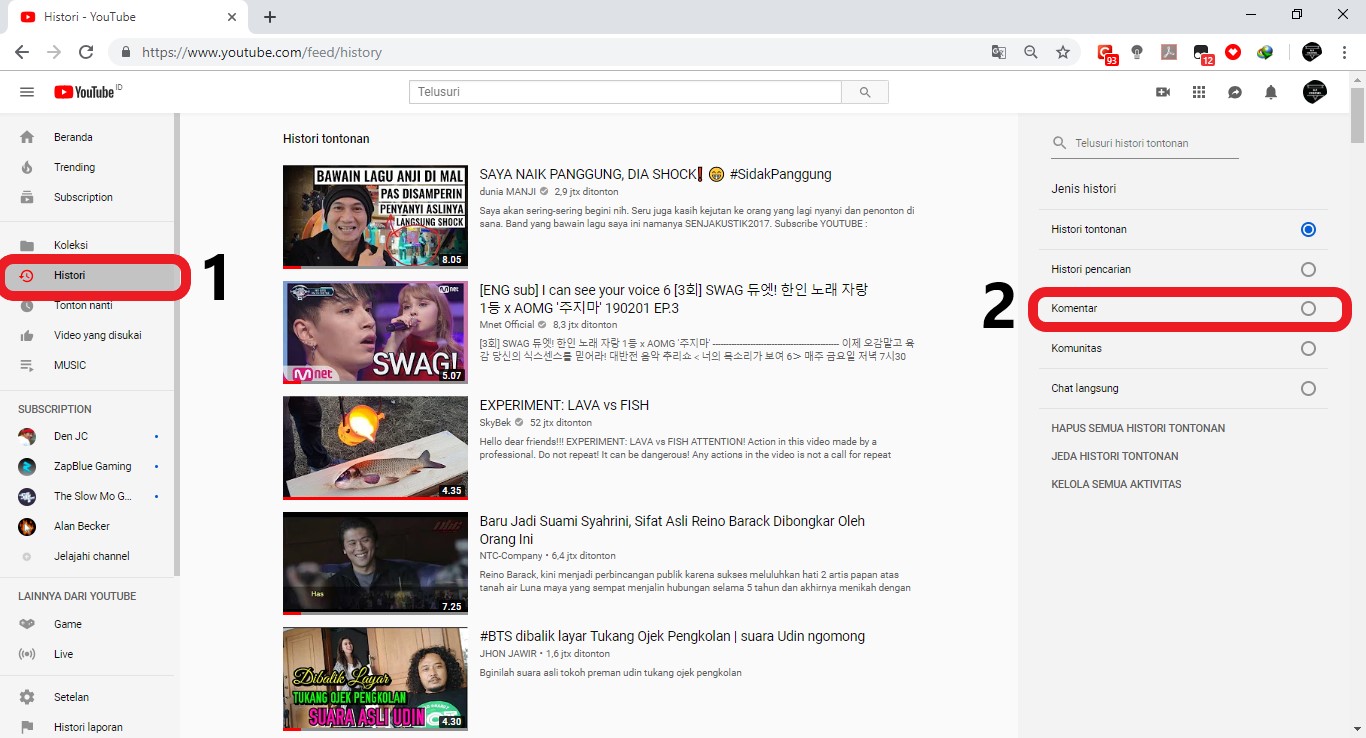Click the red extension icon with badge 93
Image resolution: width=1366 pixels, height=738 pixels.
click(1106, 53)
